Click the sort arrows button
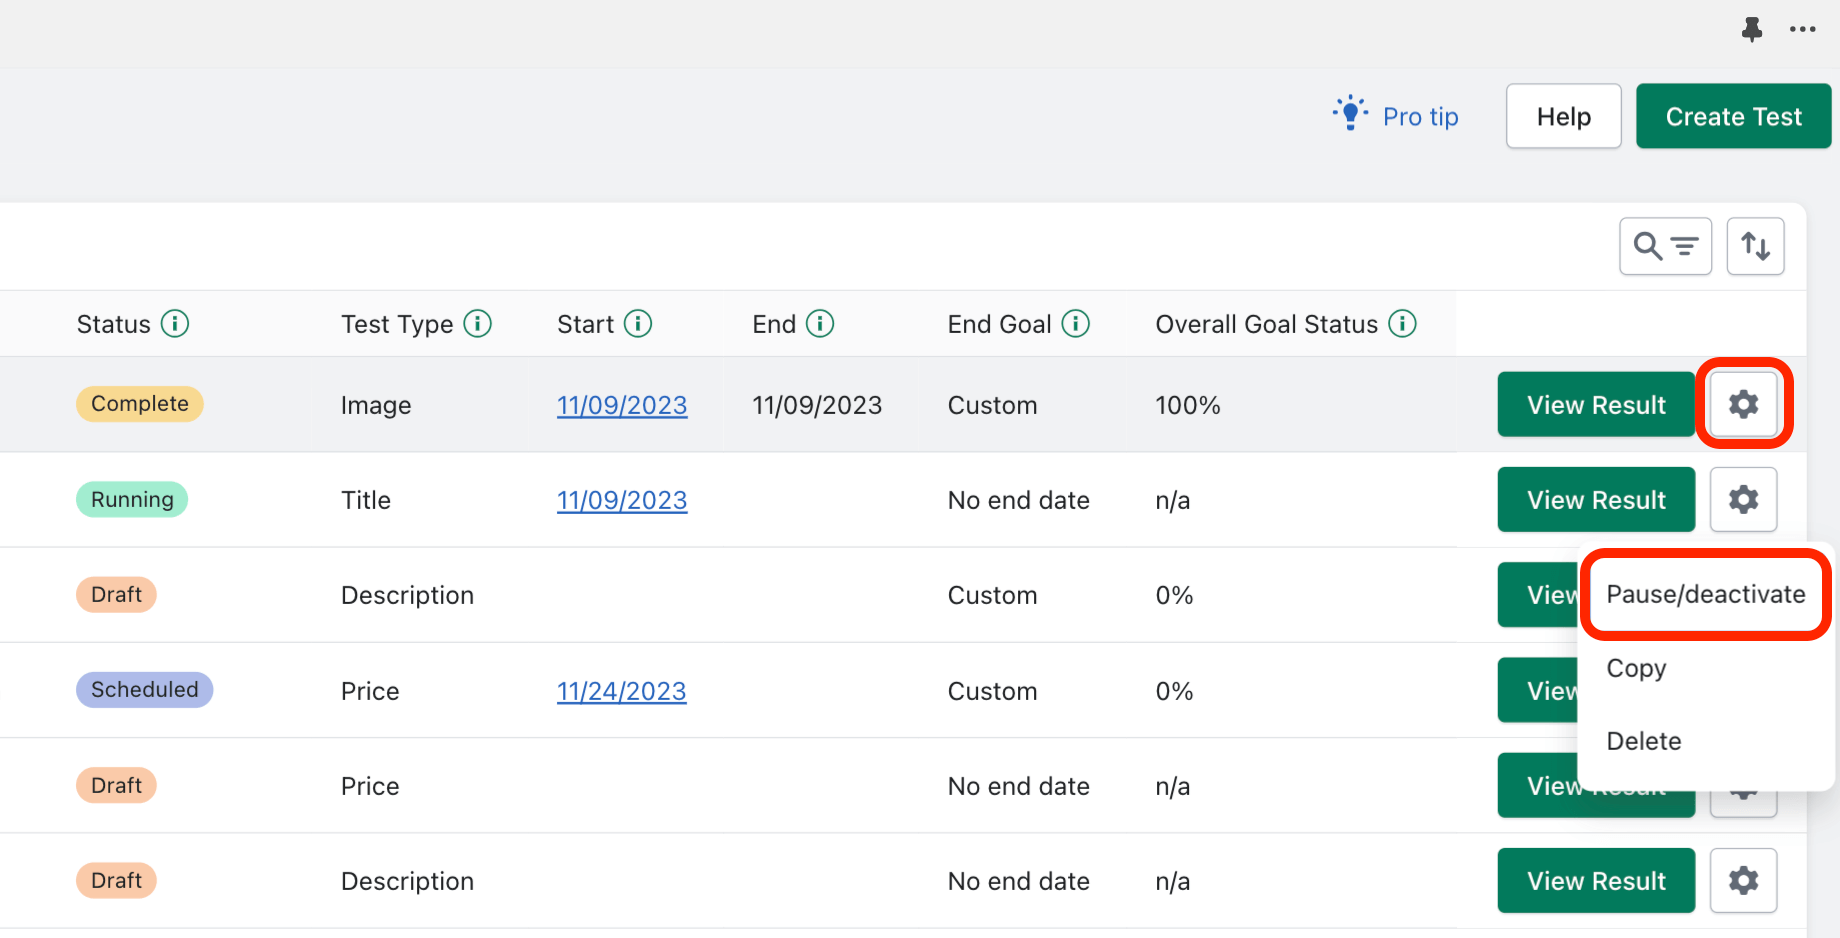Image resolution: width=1840 pixels, height=938 pixels. tap(1755, 246)
